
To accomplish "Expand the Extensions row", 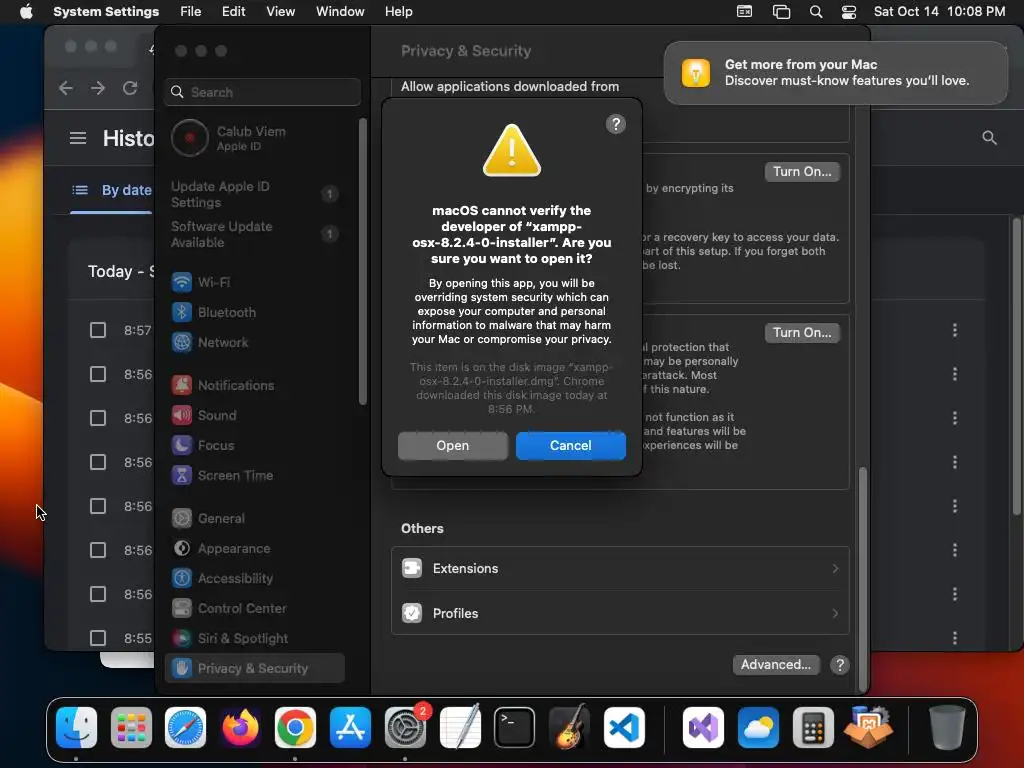I will (620, 568).
